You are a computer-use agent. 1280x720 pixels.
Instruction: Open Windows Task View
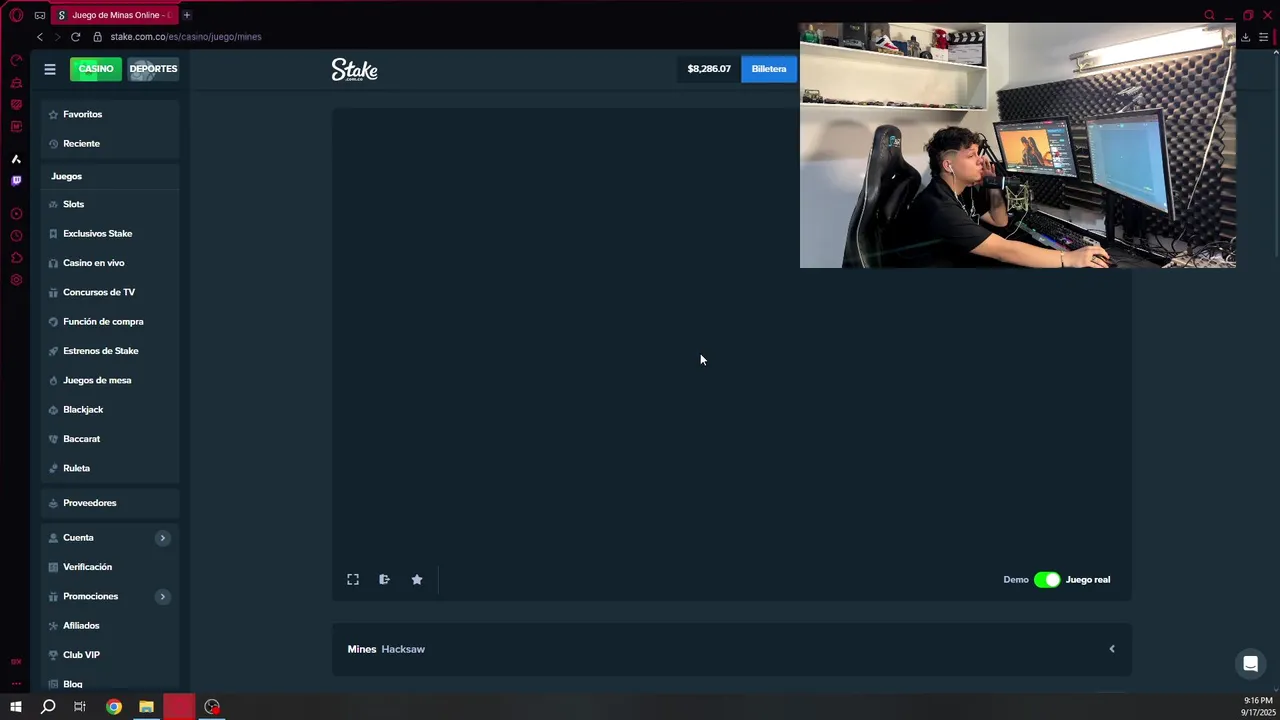tap(80, 707)
